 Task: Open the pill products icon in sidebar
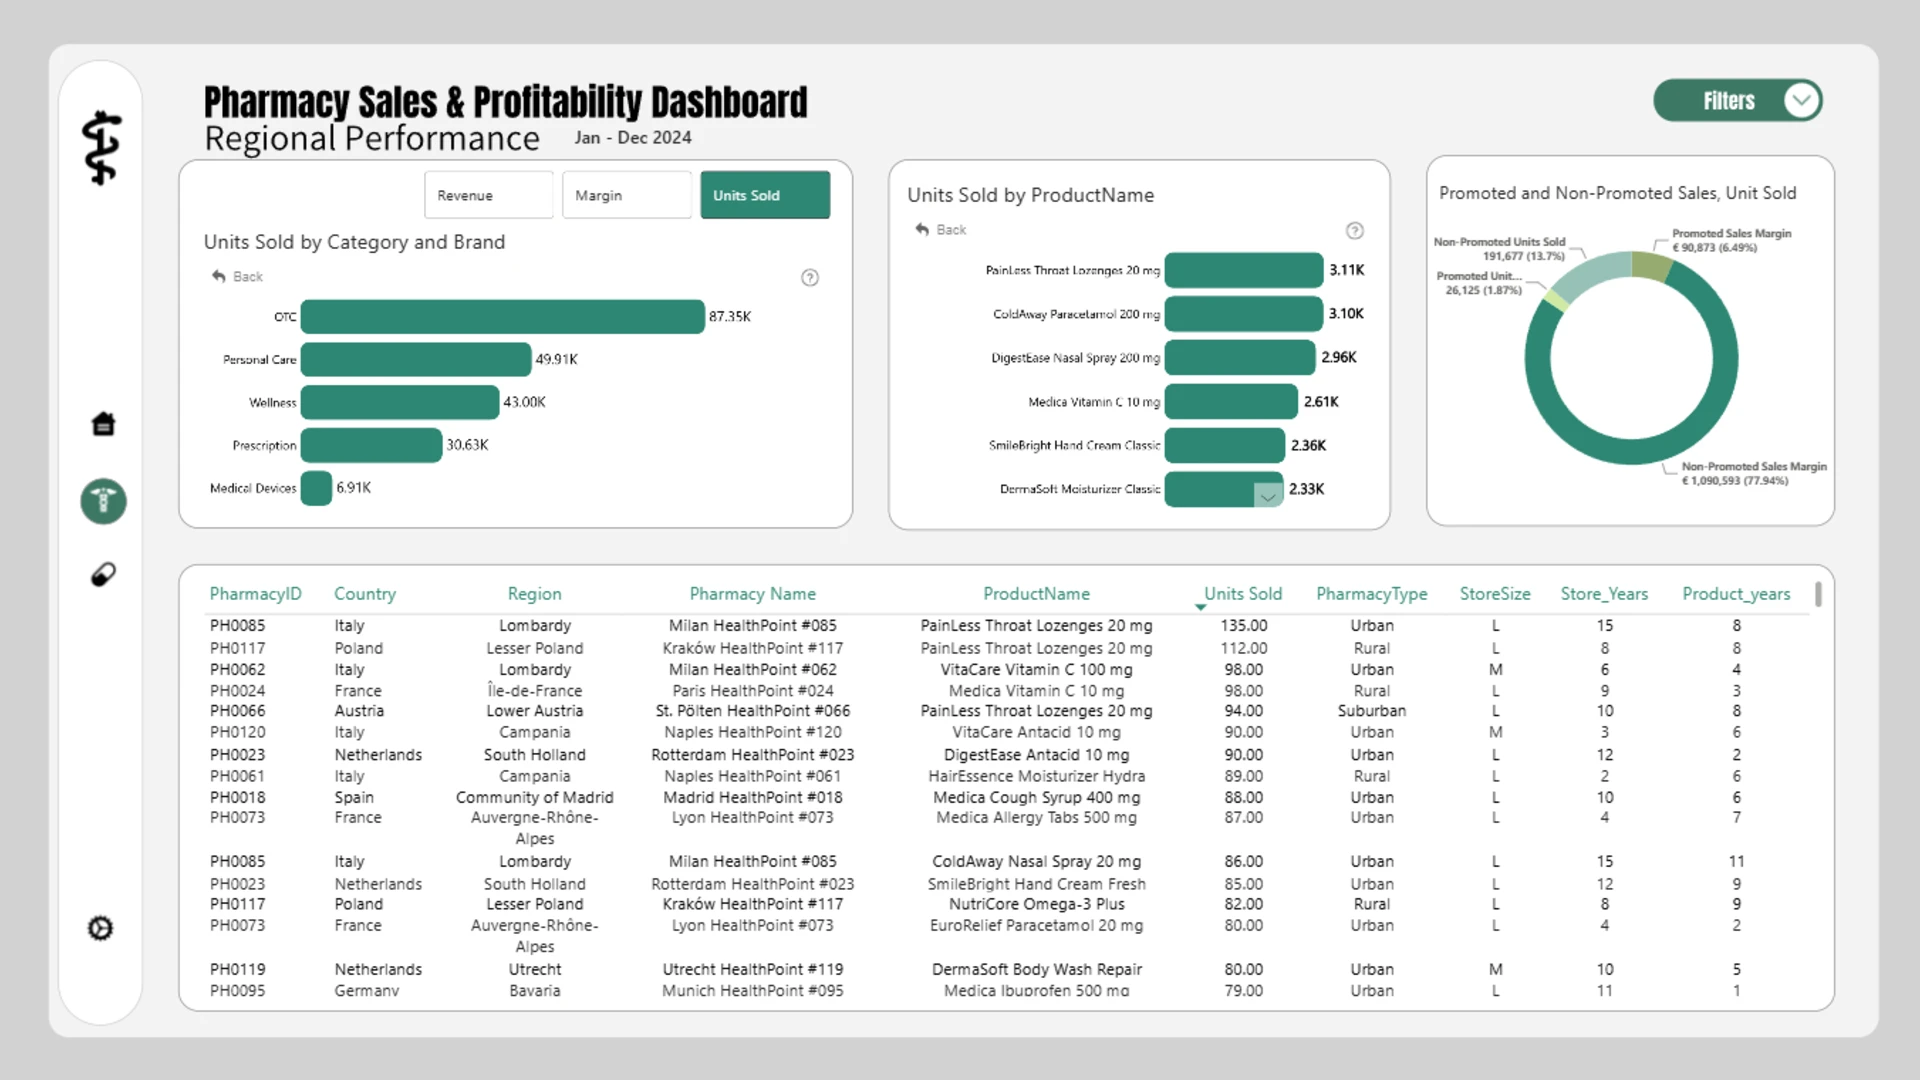click(x=103, y=575)
